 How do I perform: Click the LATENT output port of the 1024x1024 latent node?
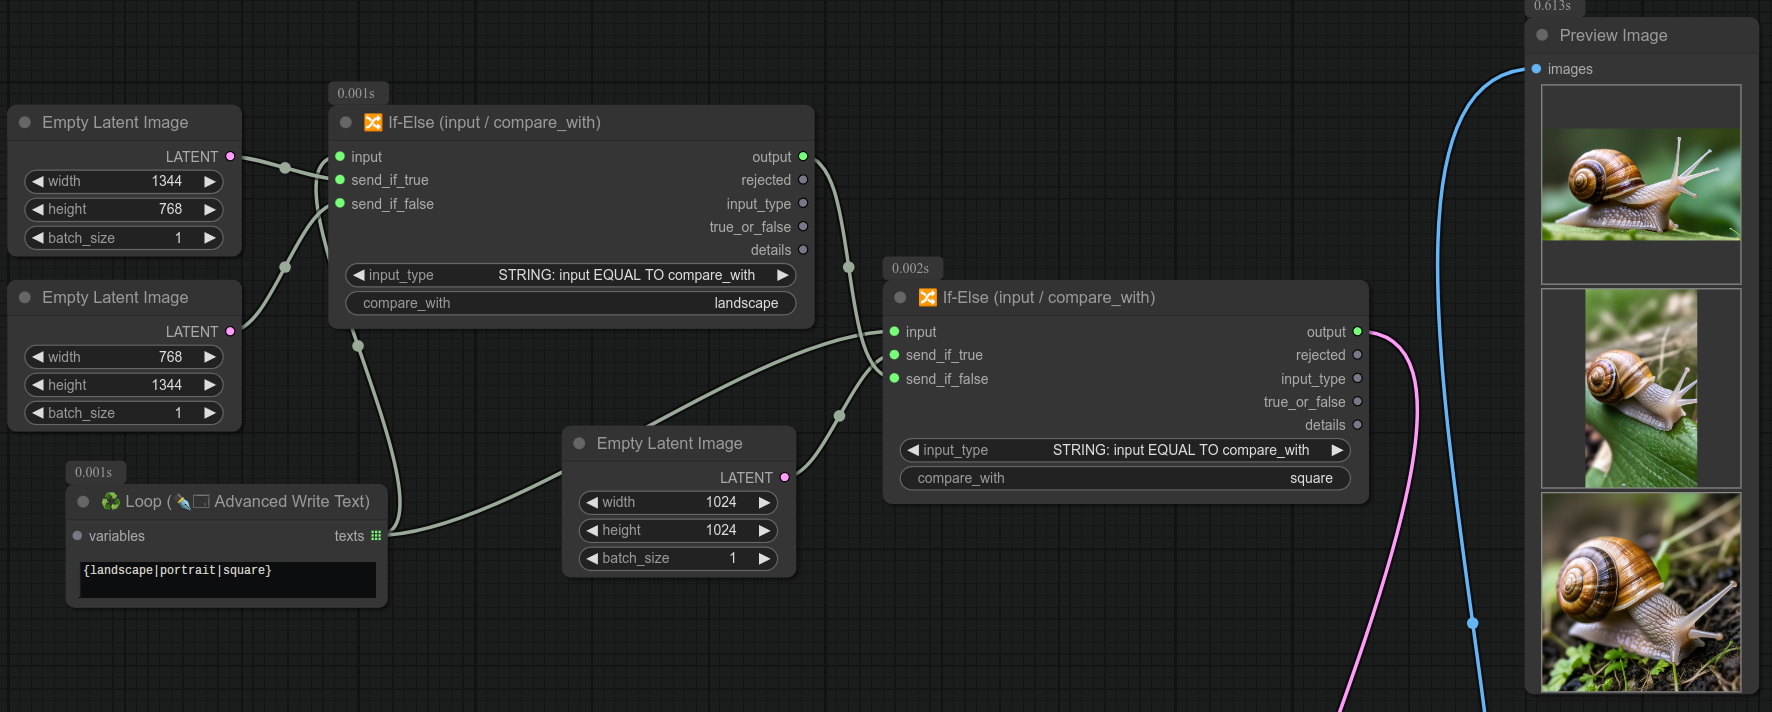(x=785, y=477)
